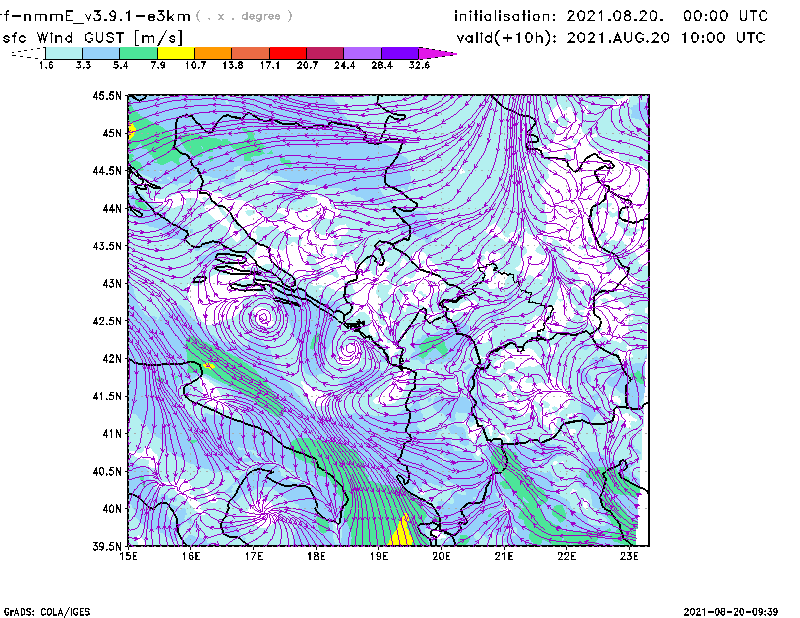Click the yellow gust patch near 39.5N 19.4E

pyautogui.click(x=402, y=532)
